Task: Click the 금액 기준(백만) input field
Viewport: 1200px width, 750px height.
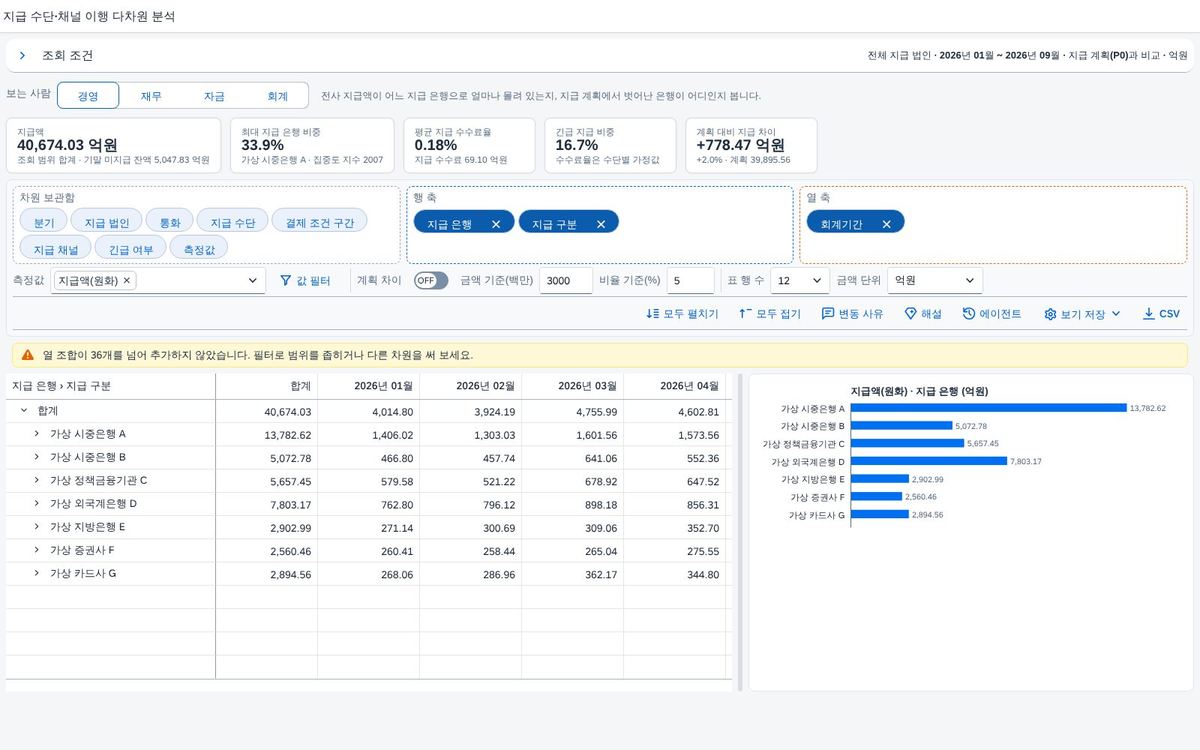Action: [566, 281]
